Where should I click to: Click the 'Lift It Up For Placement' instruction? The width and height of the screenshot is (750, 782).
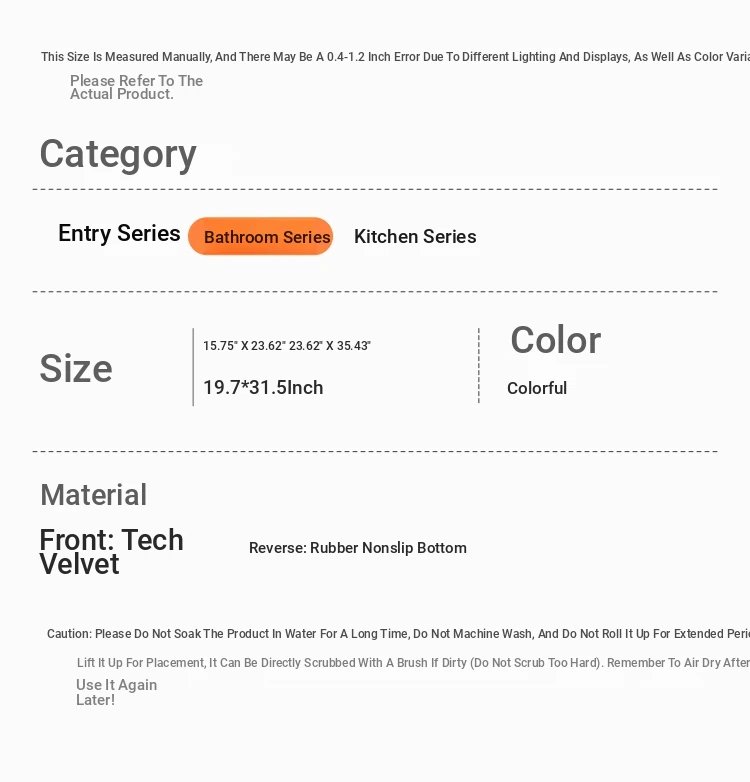(413, 663)
